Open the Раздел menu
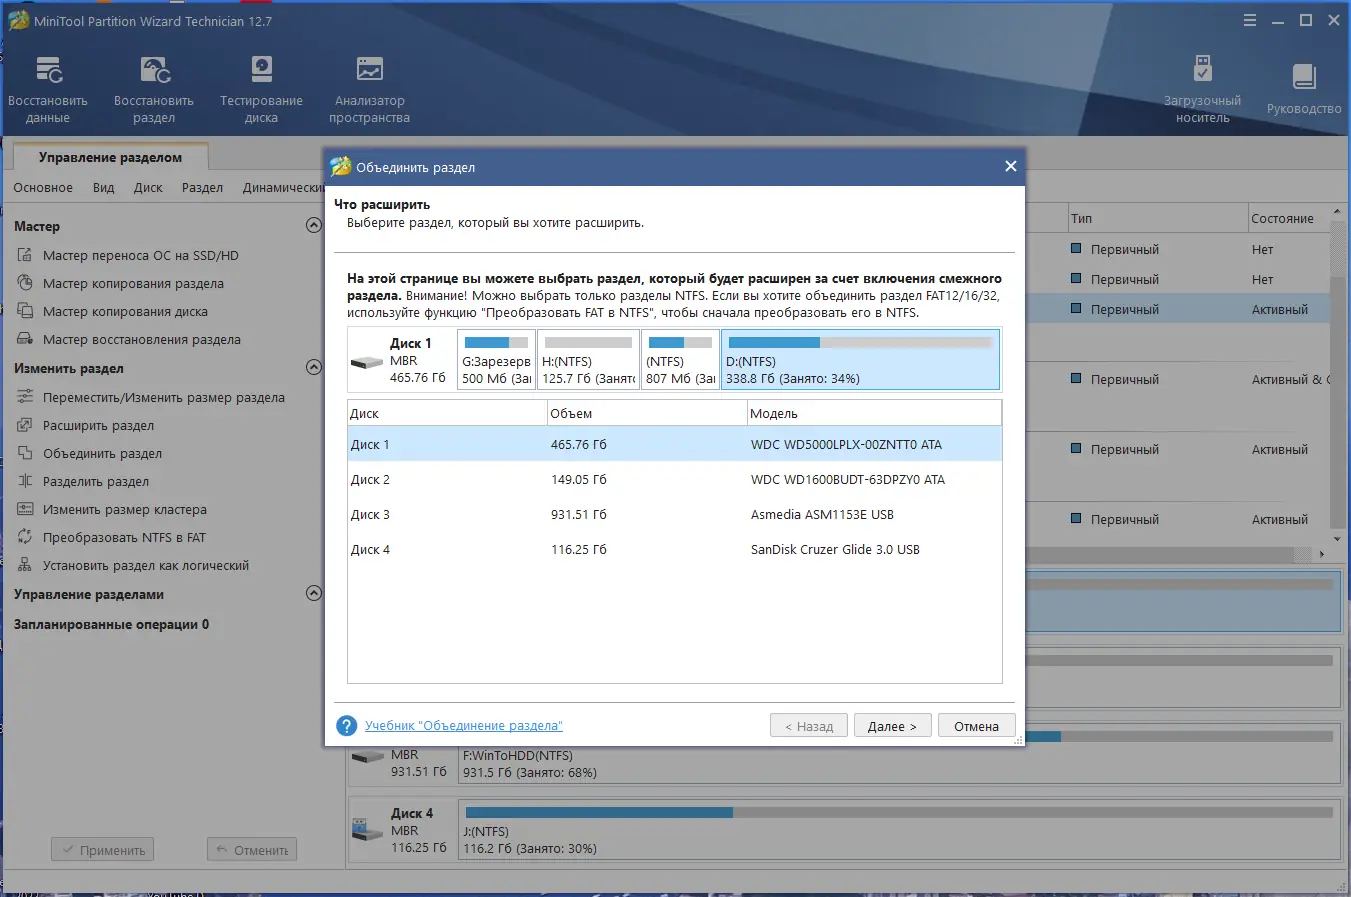Screen dimensions: 1351x897 (x=203, y=188)
